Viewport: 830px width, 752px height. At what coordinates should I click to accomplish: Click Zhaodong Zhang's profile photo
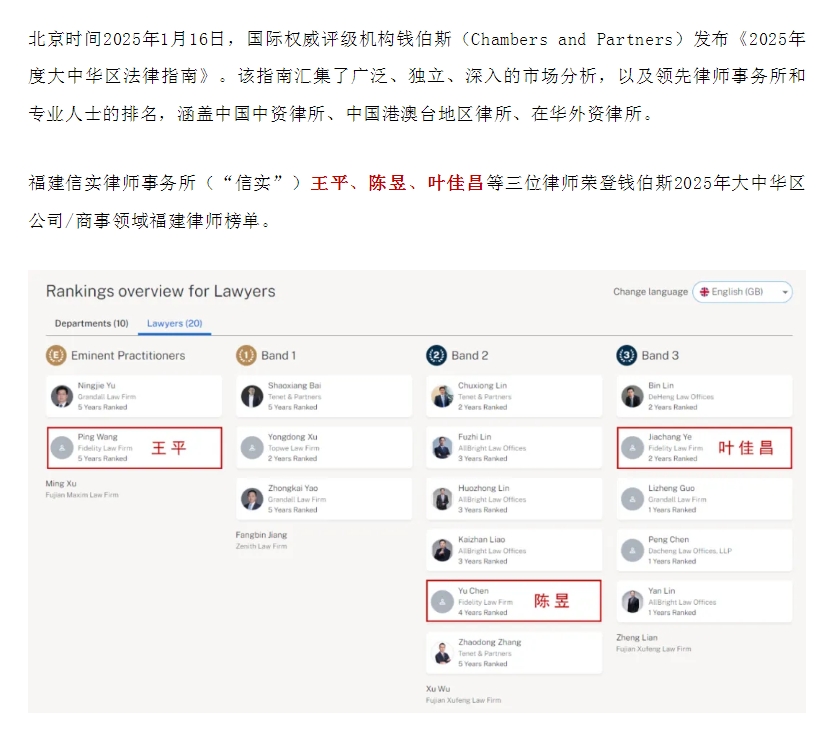(x=442, y=653)
